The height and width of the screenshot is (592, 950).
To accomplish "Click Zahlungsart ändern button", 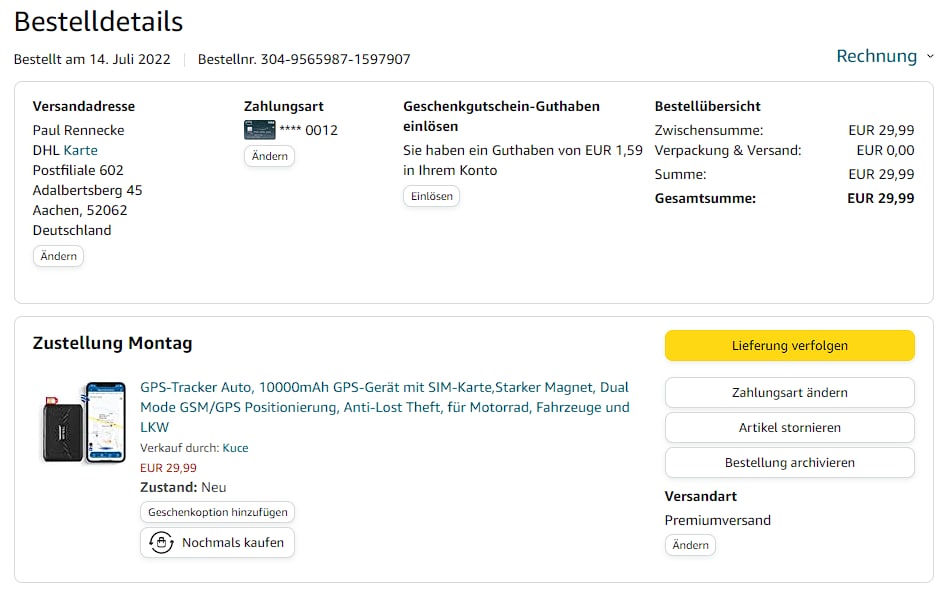I will coord(789,393).
